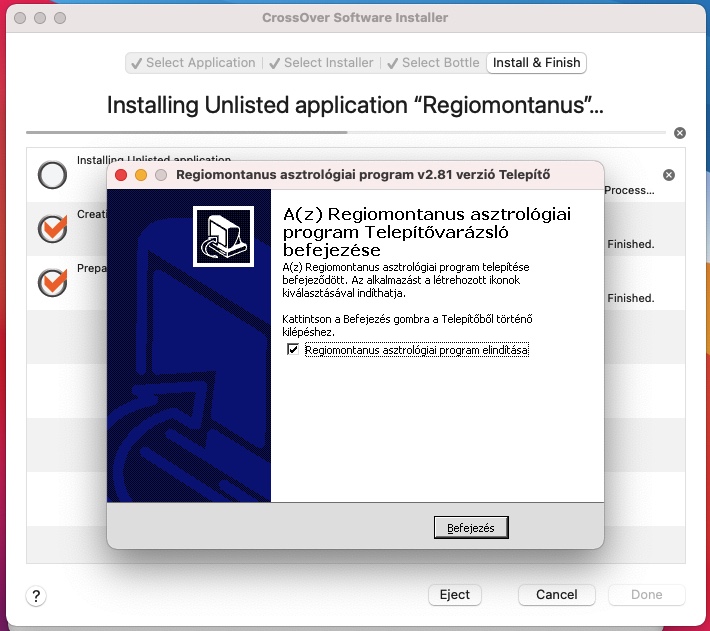Go to the Select Application step

point(194,62)
